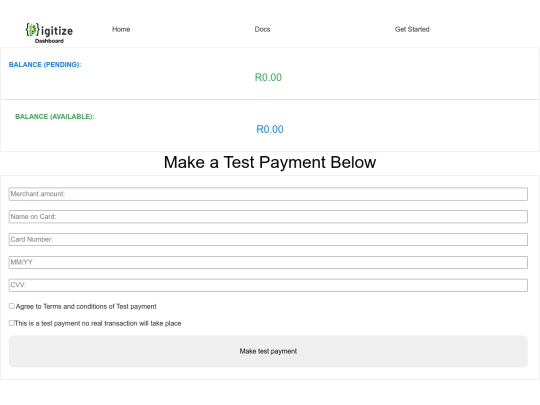Focus the Merchant amount input field
This screenshot has width=540, height=405.
(x=268, y=194)
